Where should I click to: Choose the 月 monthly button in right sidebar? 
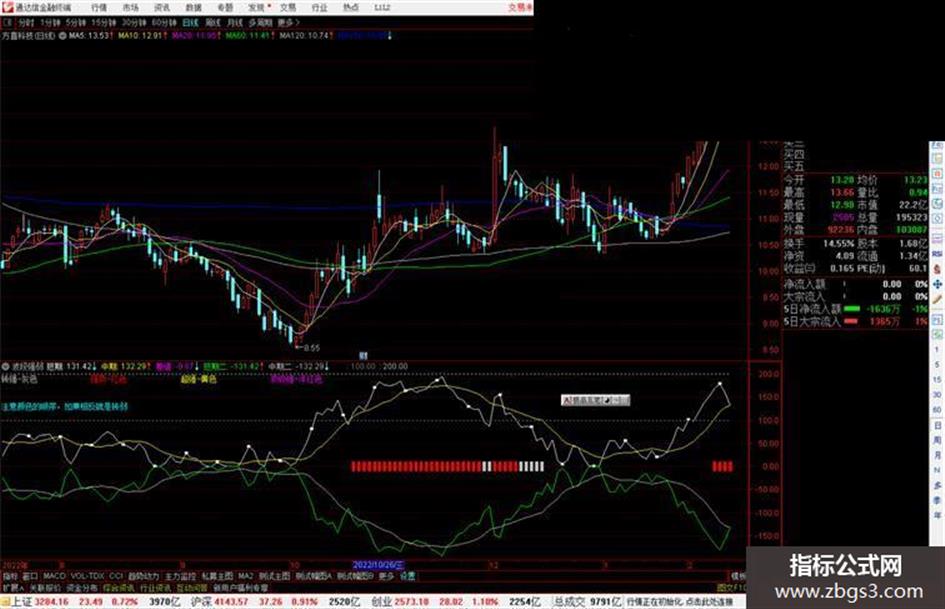(937, 455)
